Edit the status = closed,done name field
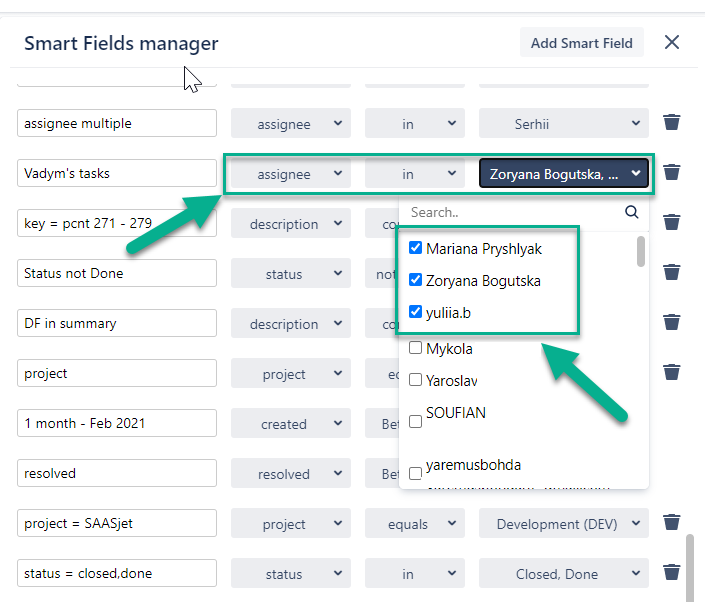The height and width of the screenshot is (602, 705). coord(117,573)
